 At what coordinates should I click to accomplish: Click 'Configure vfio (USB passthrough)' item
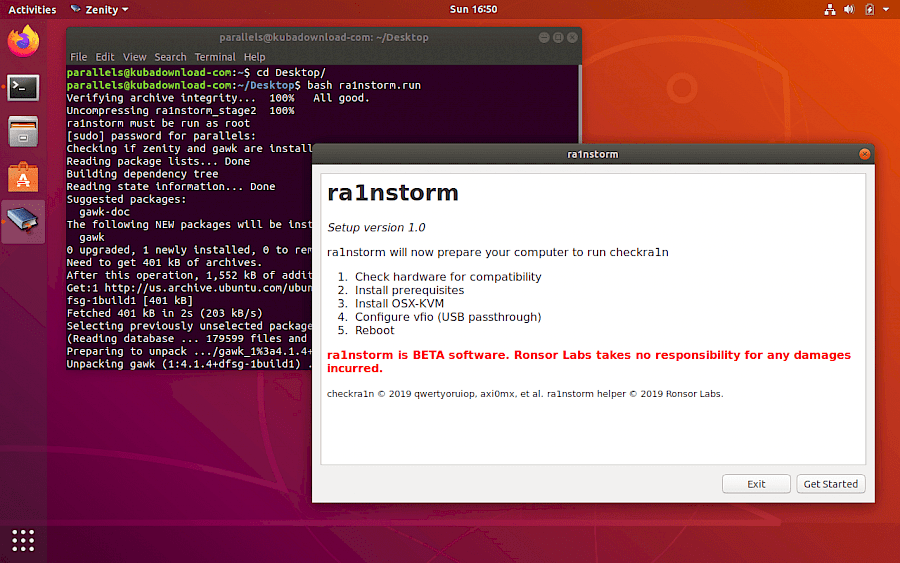point(448,317)
